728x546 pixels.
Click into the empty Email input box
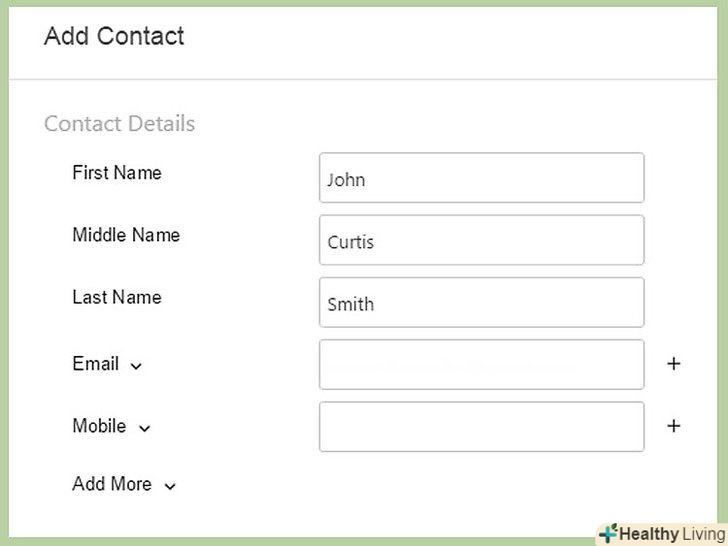(x=481, y=364)
